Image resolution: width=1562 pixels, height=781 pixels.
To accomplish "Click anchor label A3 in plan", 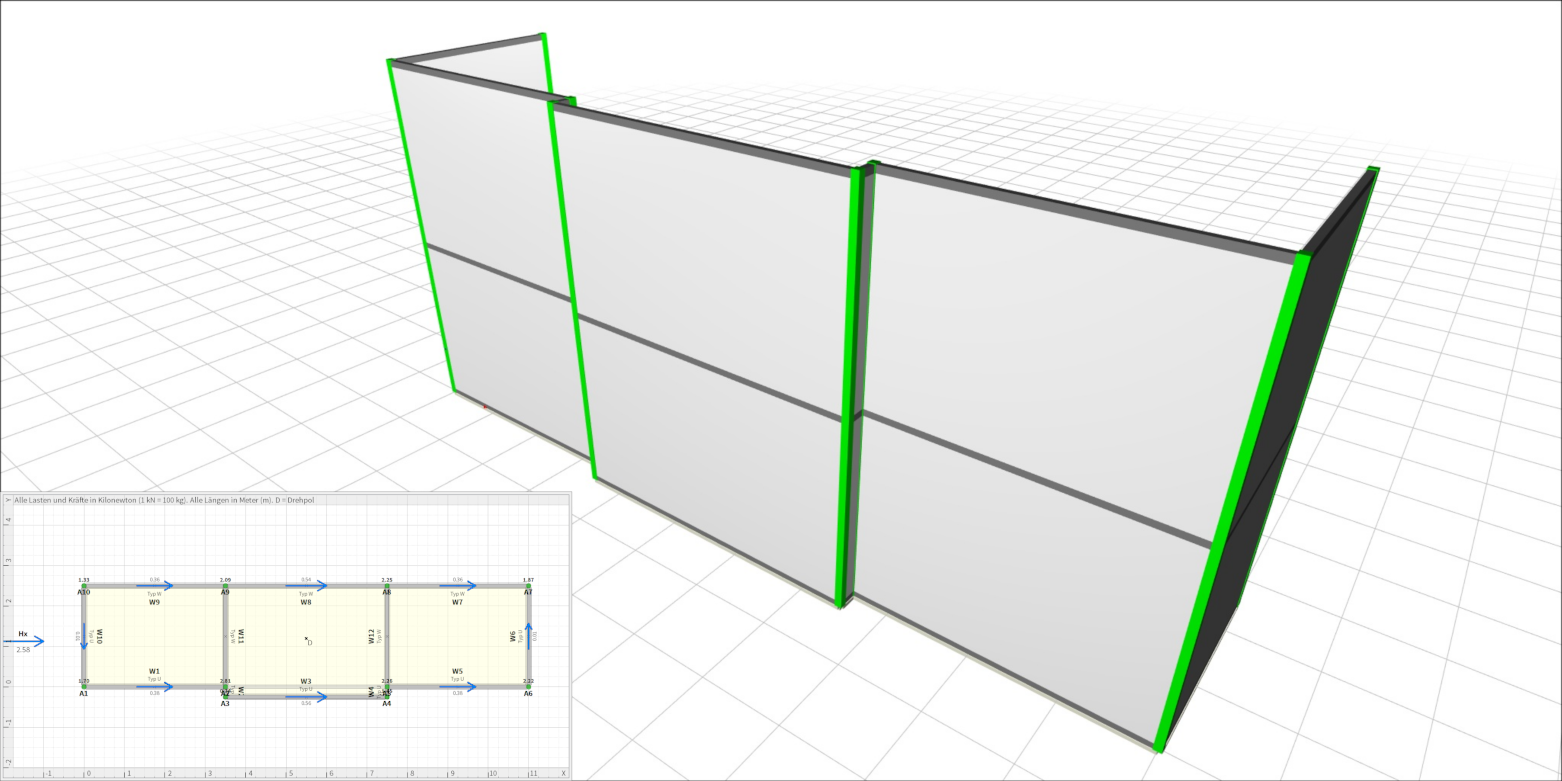I will [225, 703].
